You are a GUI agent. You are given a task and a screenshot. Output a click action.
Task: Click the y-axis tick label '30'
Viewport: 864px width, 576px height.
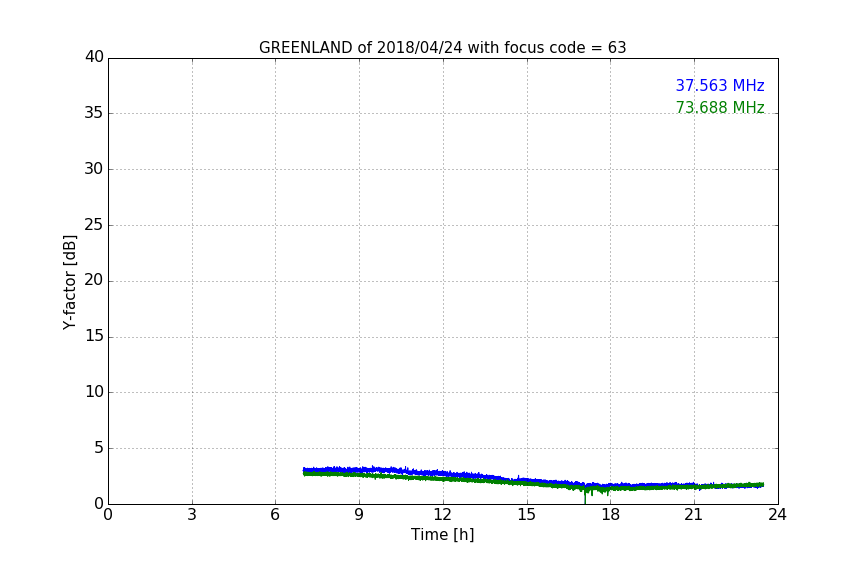click(94, 169)
